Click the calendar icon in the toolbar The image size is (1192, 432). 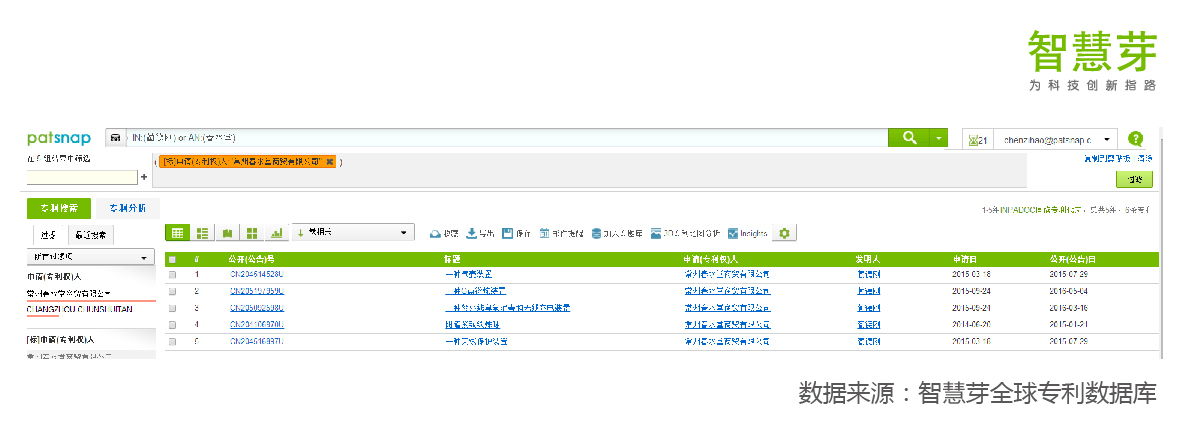(544, 233)
